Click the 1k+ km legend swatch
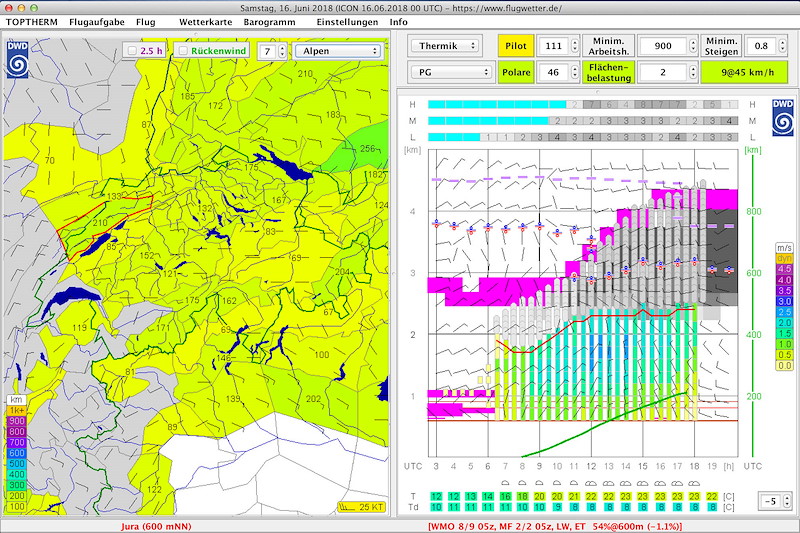The width and height of the screenshot is (800, 533). pos(16,410)
